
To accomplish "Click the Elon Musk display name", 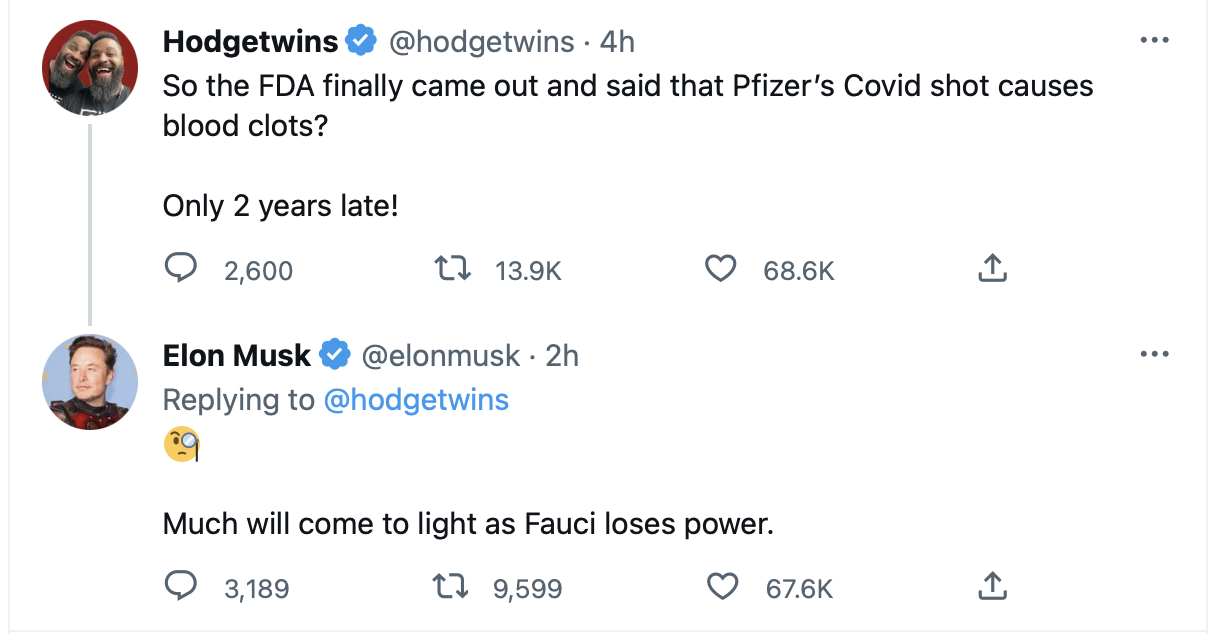I will (236, 355).
